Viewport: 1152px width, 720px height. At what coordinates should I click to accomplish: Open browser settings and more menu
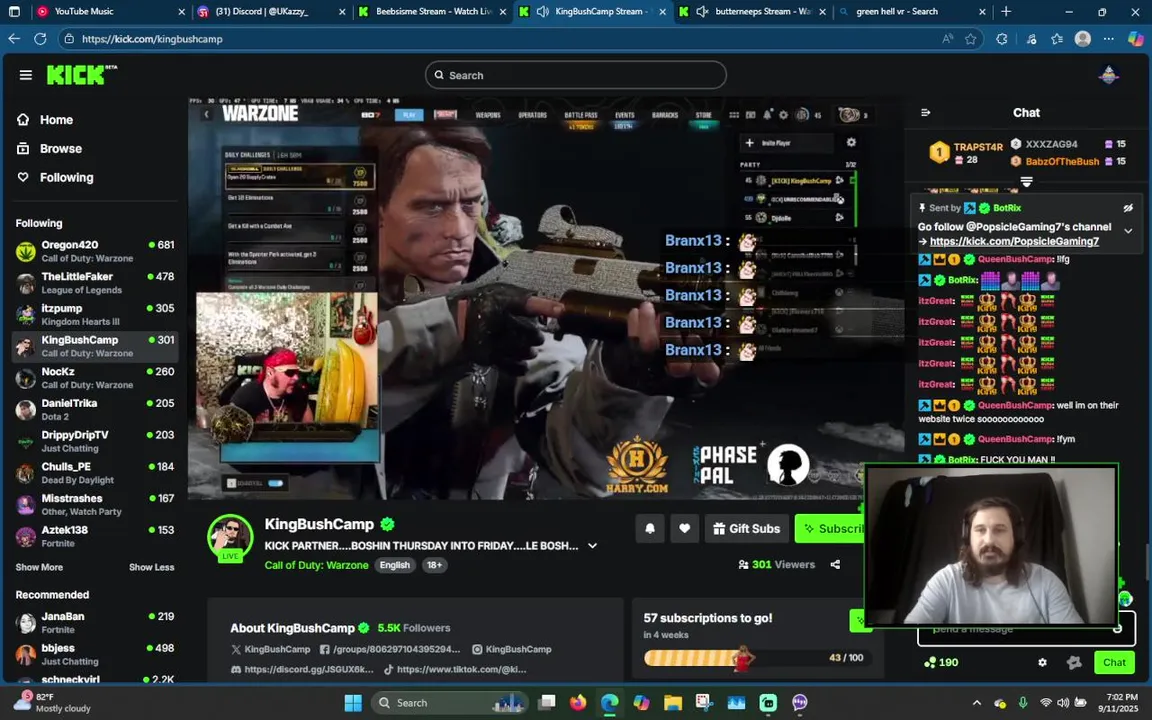1109,39
